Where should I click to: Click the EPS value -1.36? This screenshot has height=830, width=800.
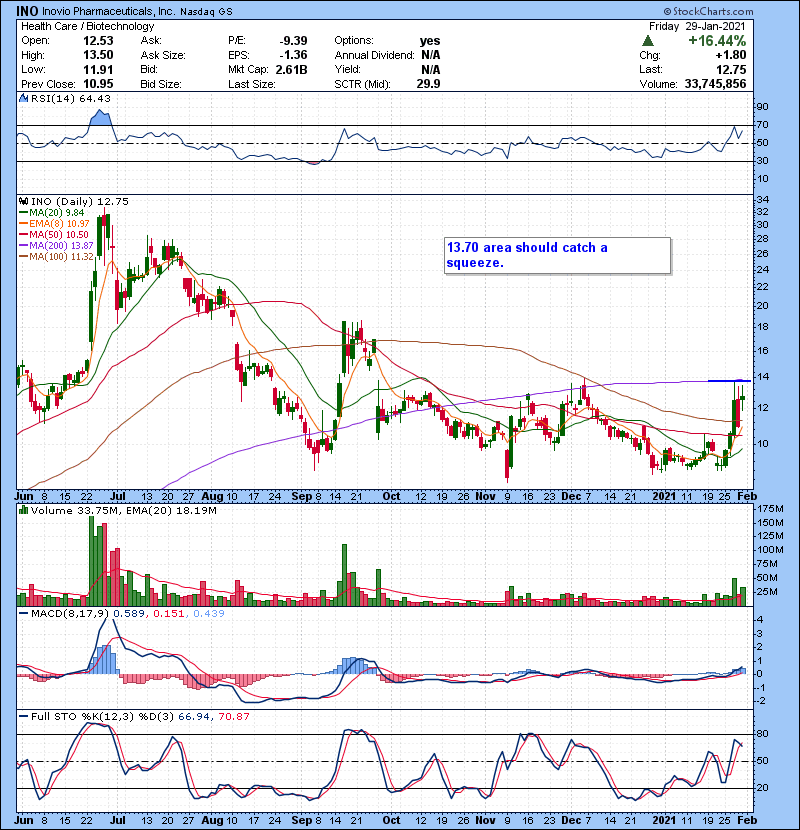tap(293, 55)
